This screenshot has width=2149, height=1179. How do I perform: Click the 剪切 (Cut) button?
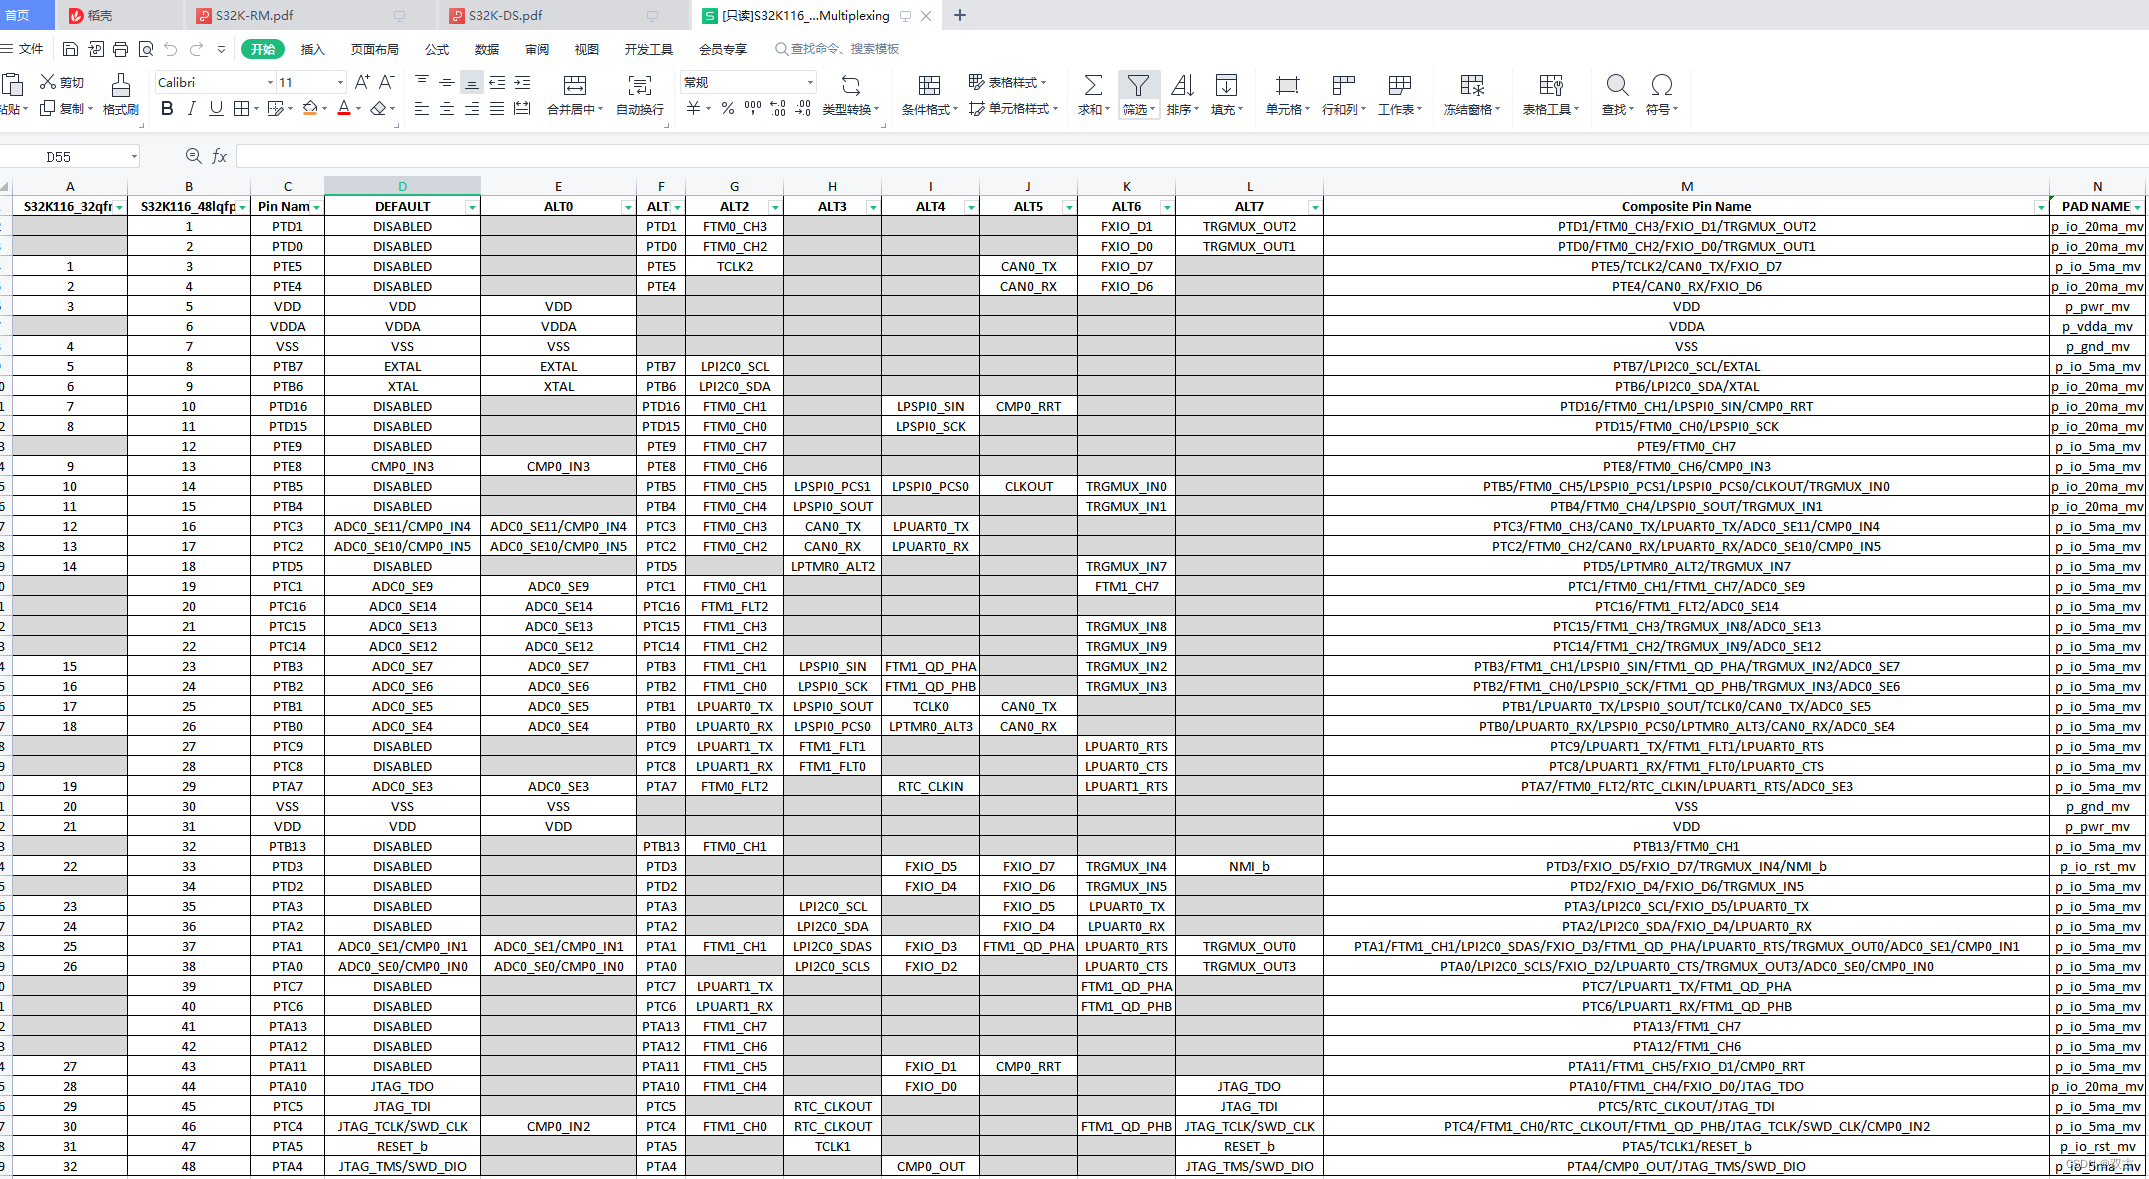coord(62,82)
